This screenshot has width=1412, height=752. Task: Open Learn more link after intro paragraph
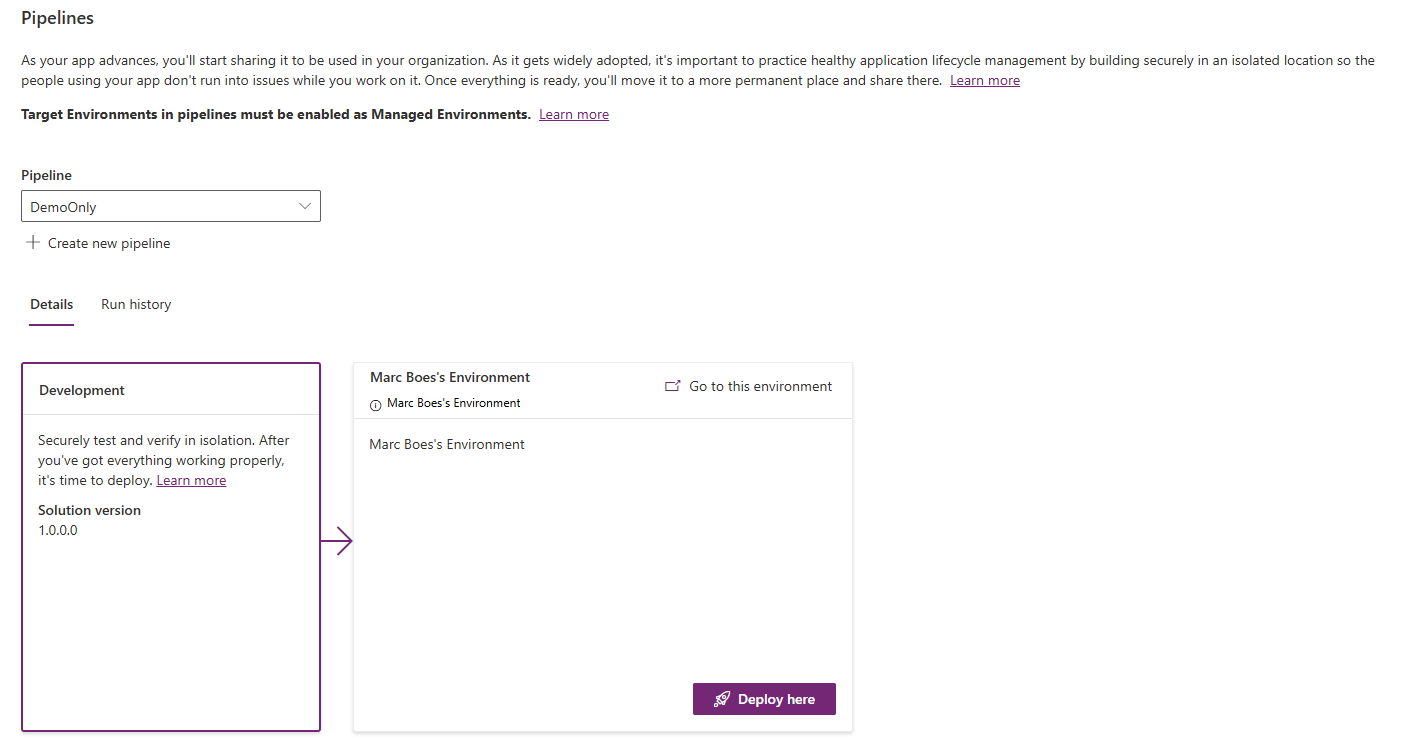pos(985,80)
